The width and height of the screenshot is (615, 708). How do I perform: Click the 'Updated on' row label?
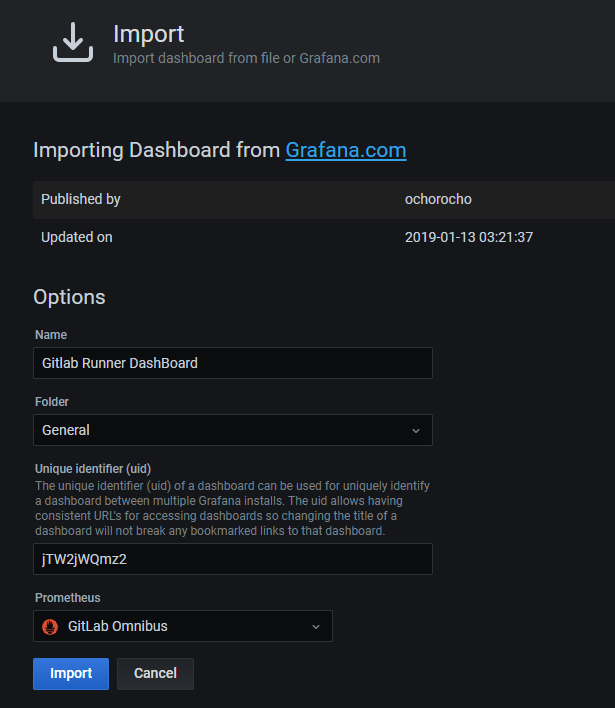pos(77,237)
